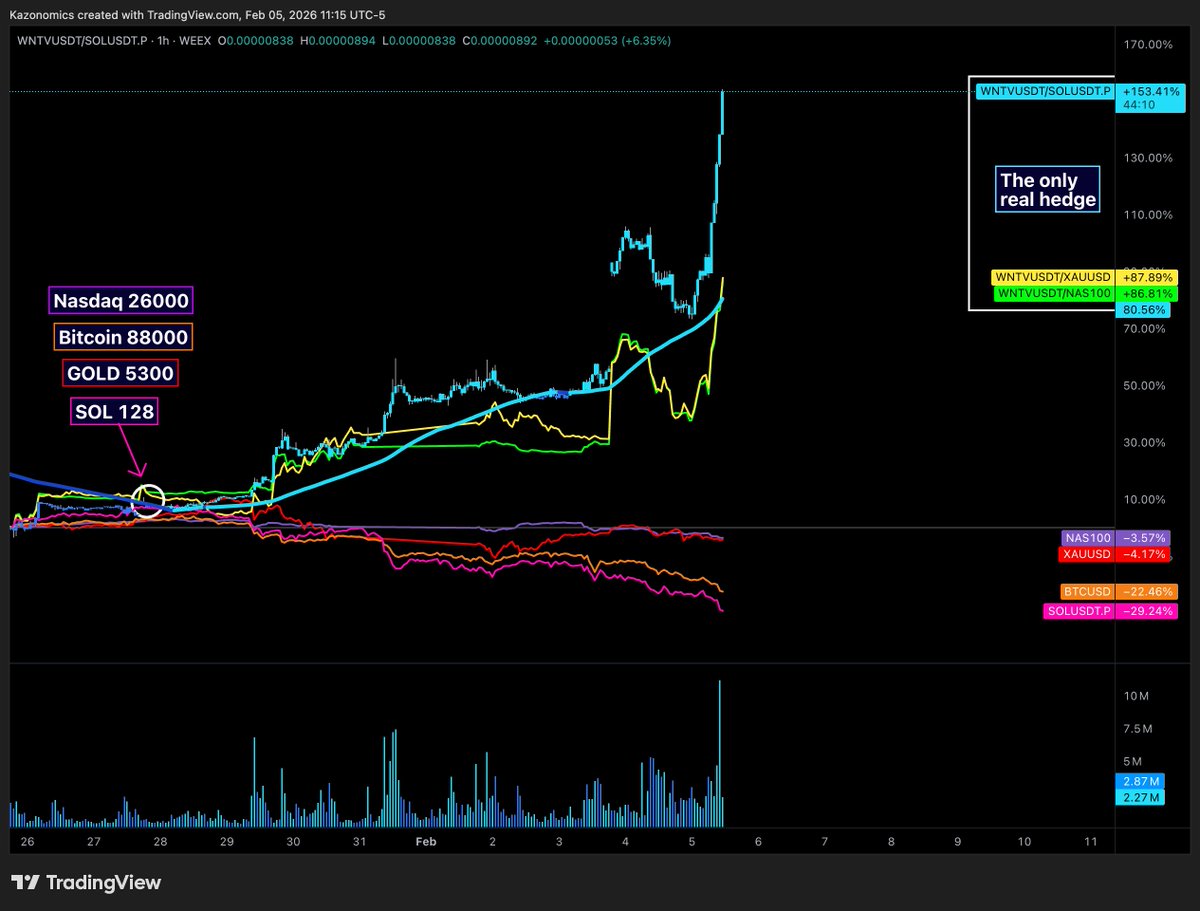Click the WNTVUSDT/NAS100 series label
Screen dimensions: 1200x911
tap(1053, 294)
